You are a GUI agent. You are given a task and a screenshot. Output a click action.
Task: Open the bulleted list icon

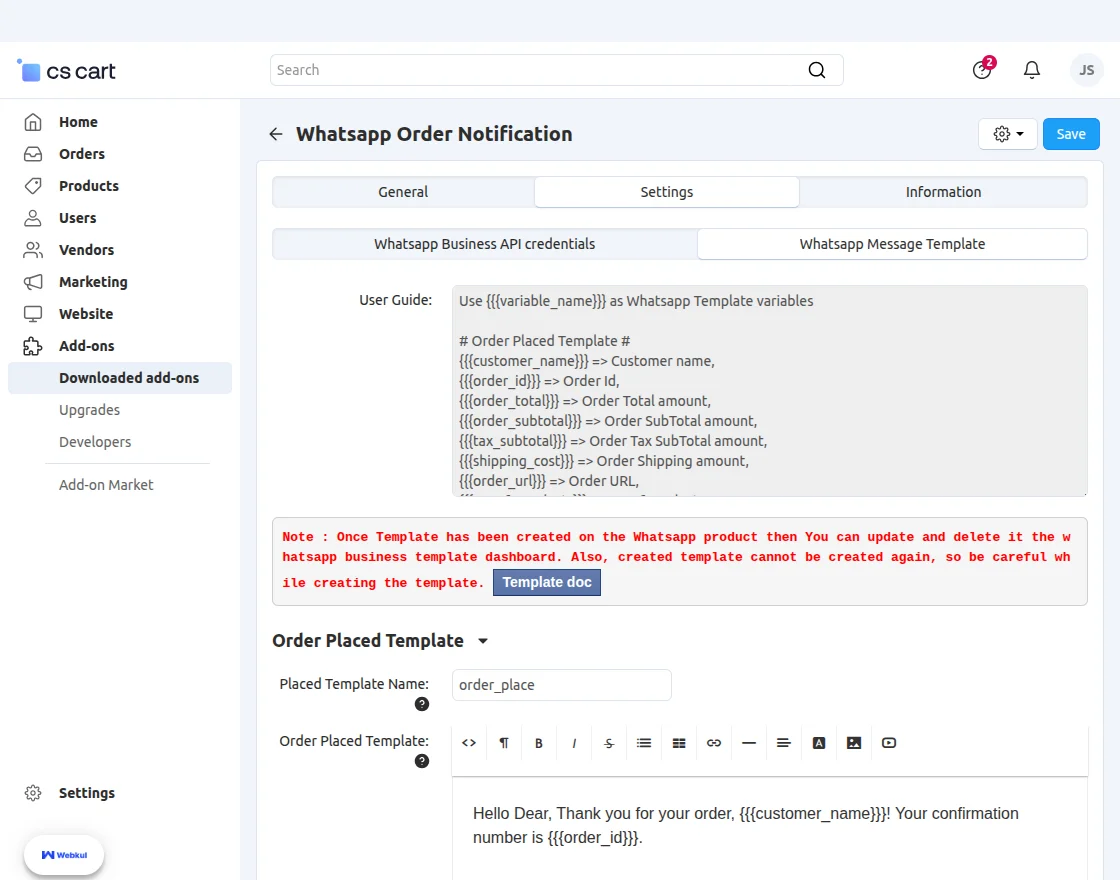[x=644, y=743]
